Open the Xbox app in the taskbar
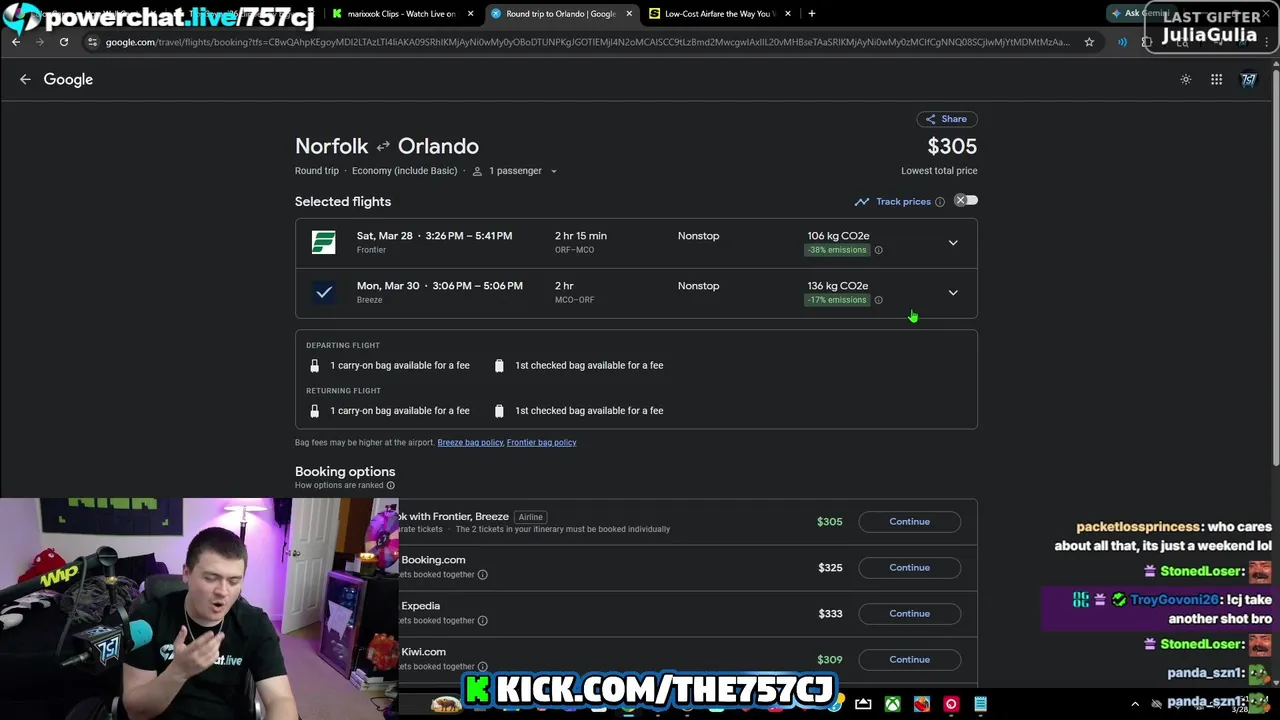The width and height of the screenshot is (1280, 720). (x=892, y=704)
